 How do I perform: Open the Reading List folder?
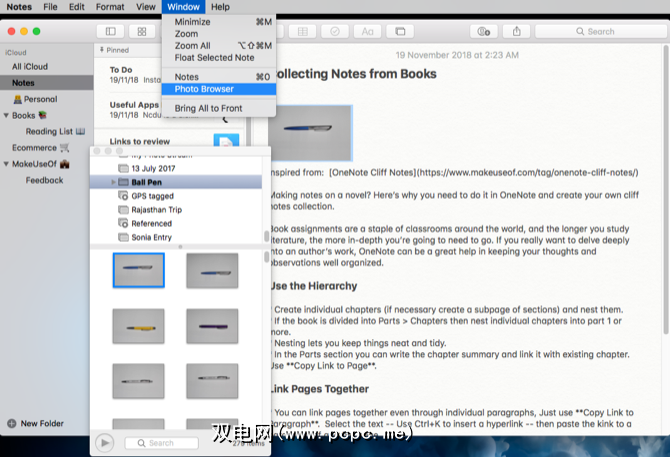tap(47, 132)
